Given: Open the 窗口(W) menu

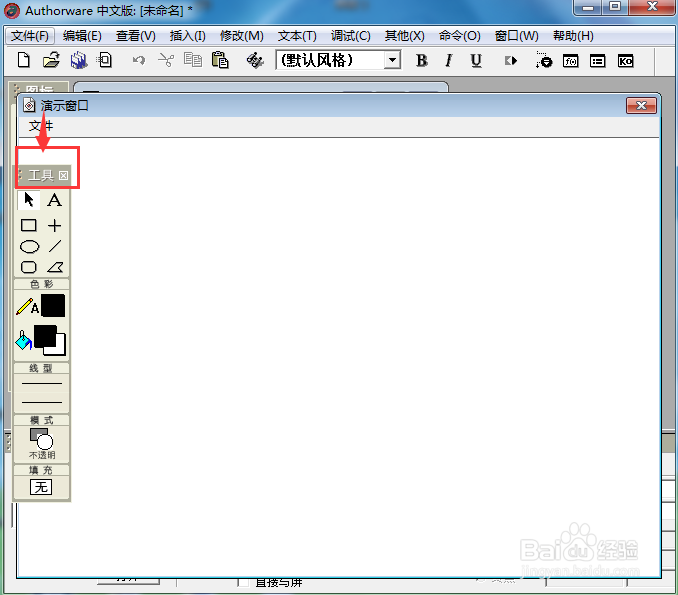Looking at the screenshot, I should pos(516,35).
